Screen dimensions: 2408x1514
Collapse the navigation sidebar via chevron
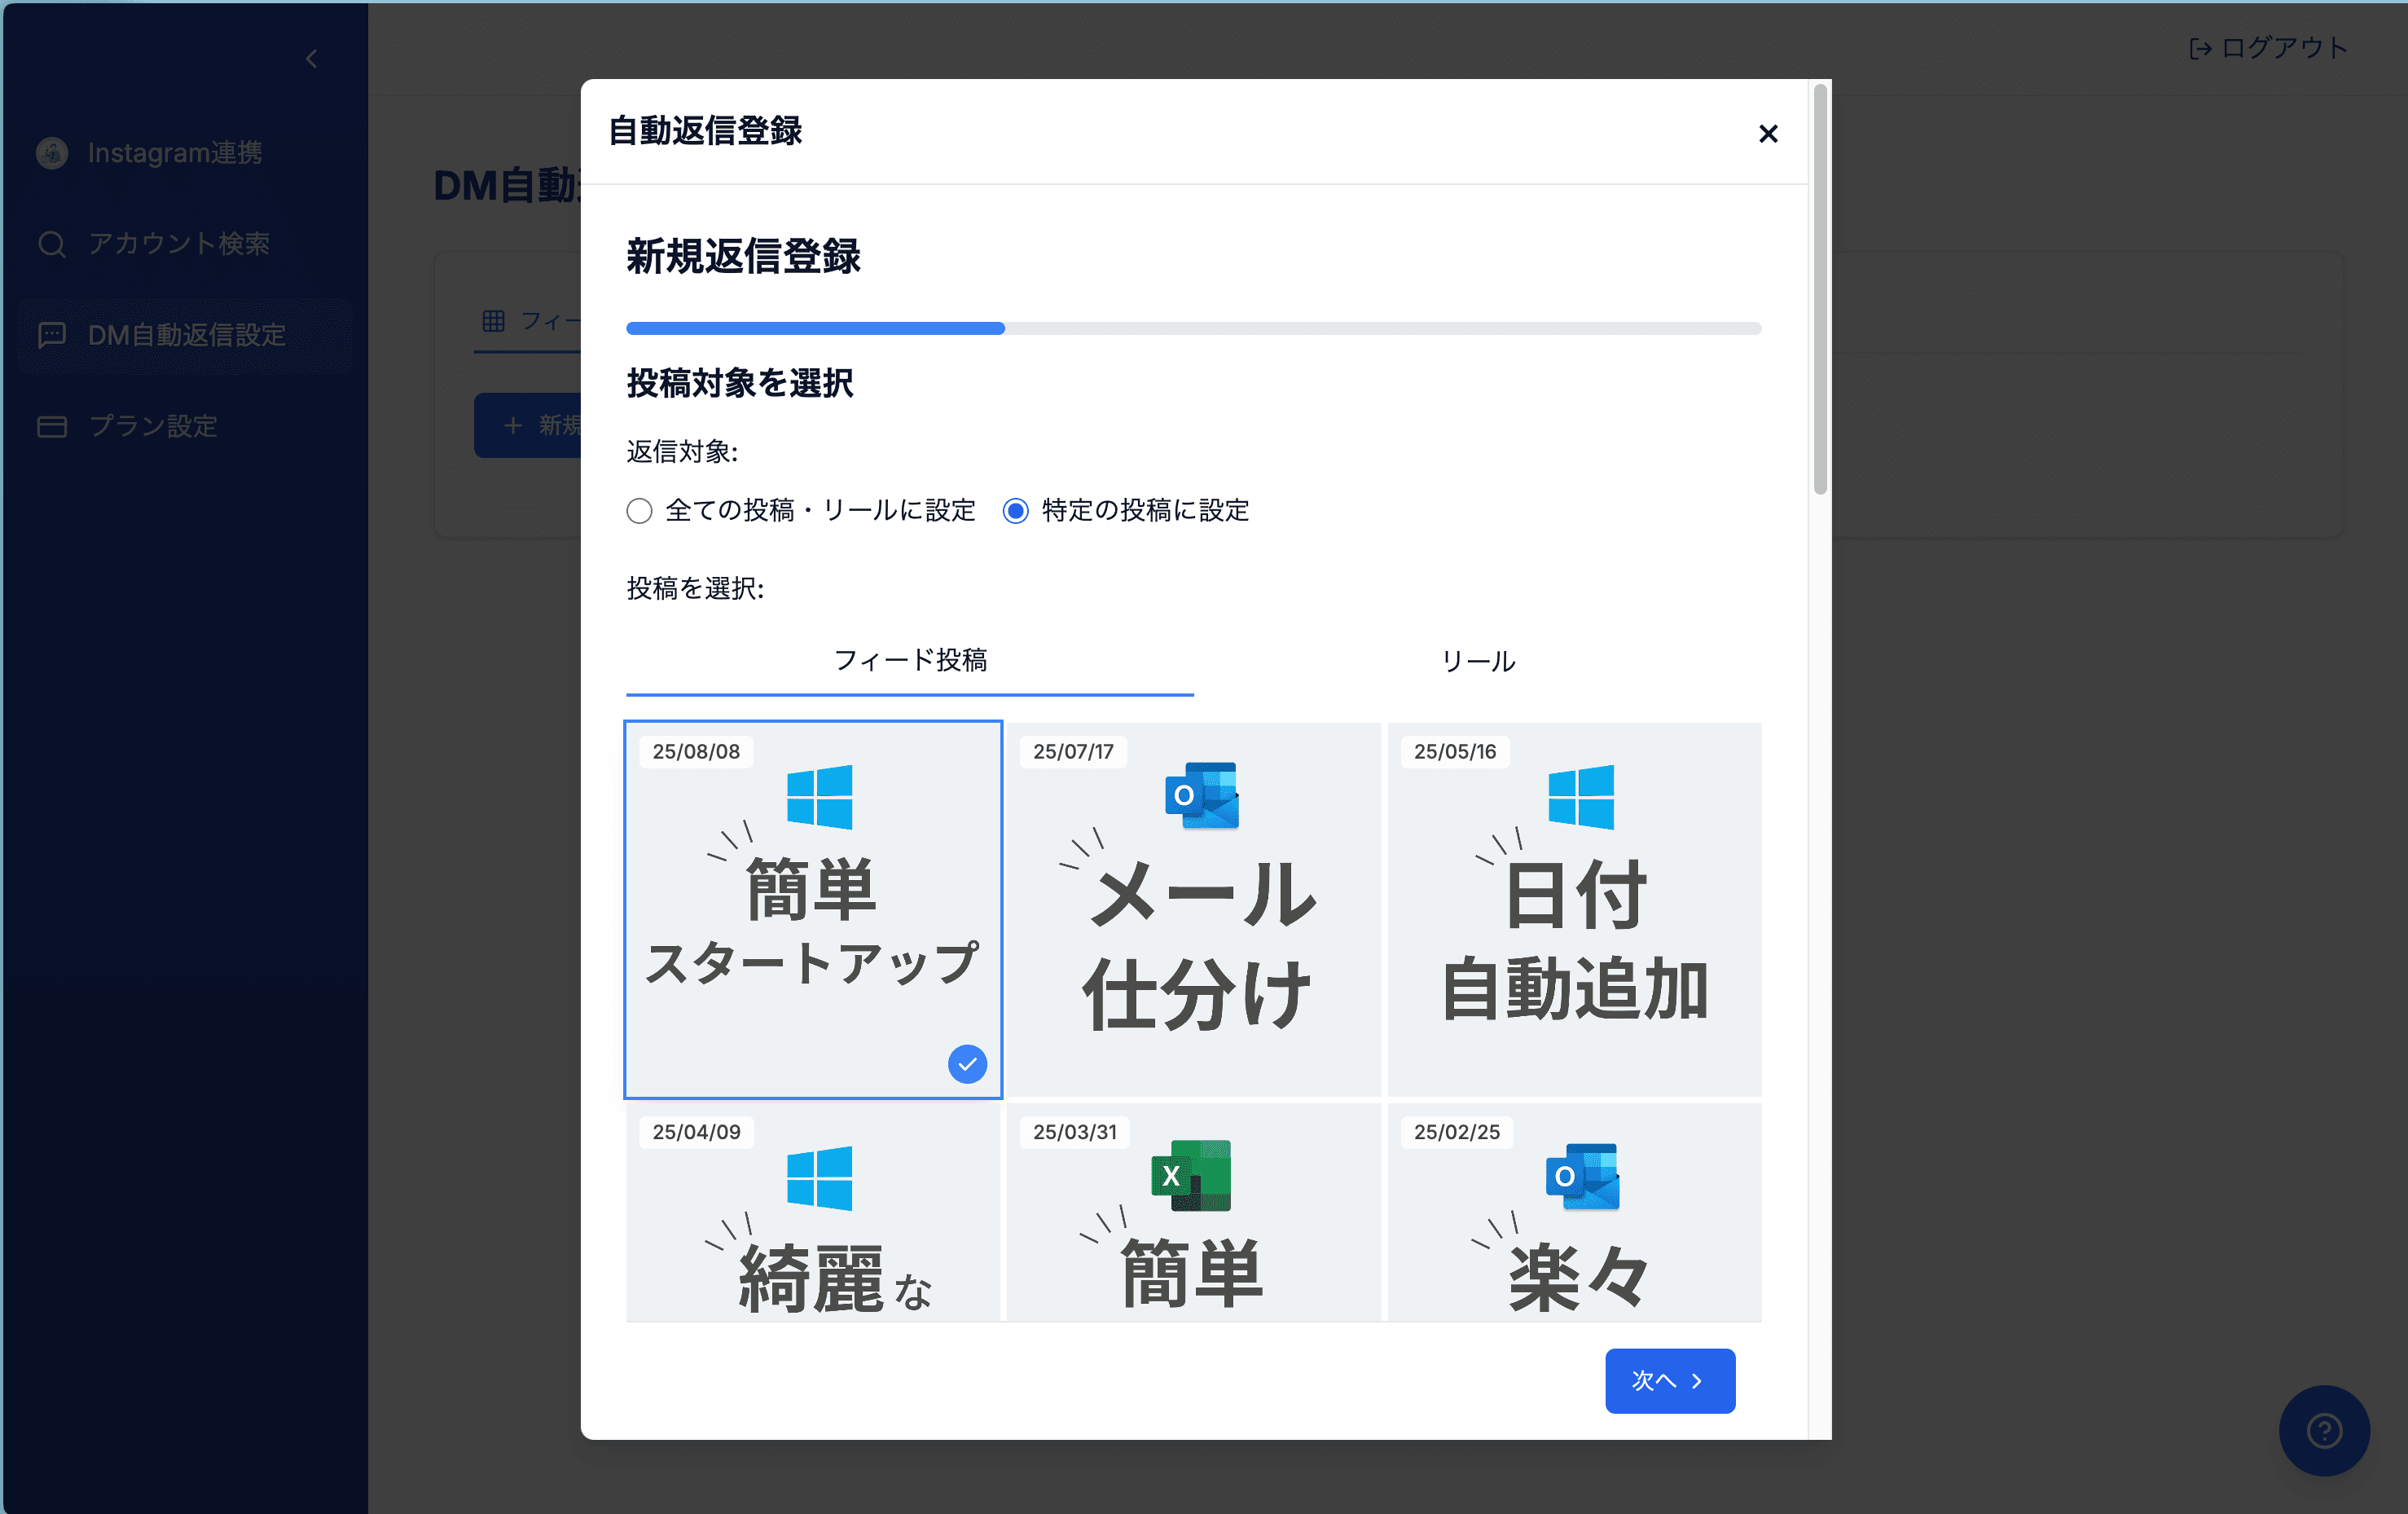(x=311, y=58)
